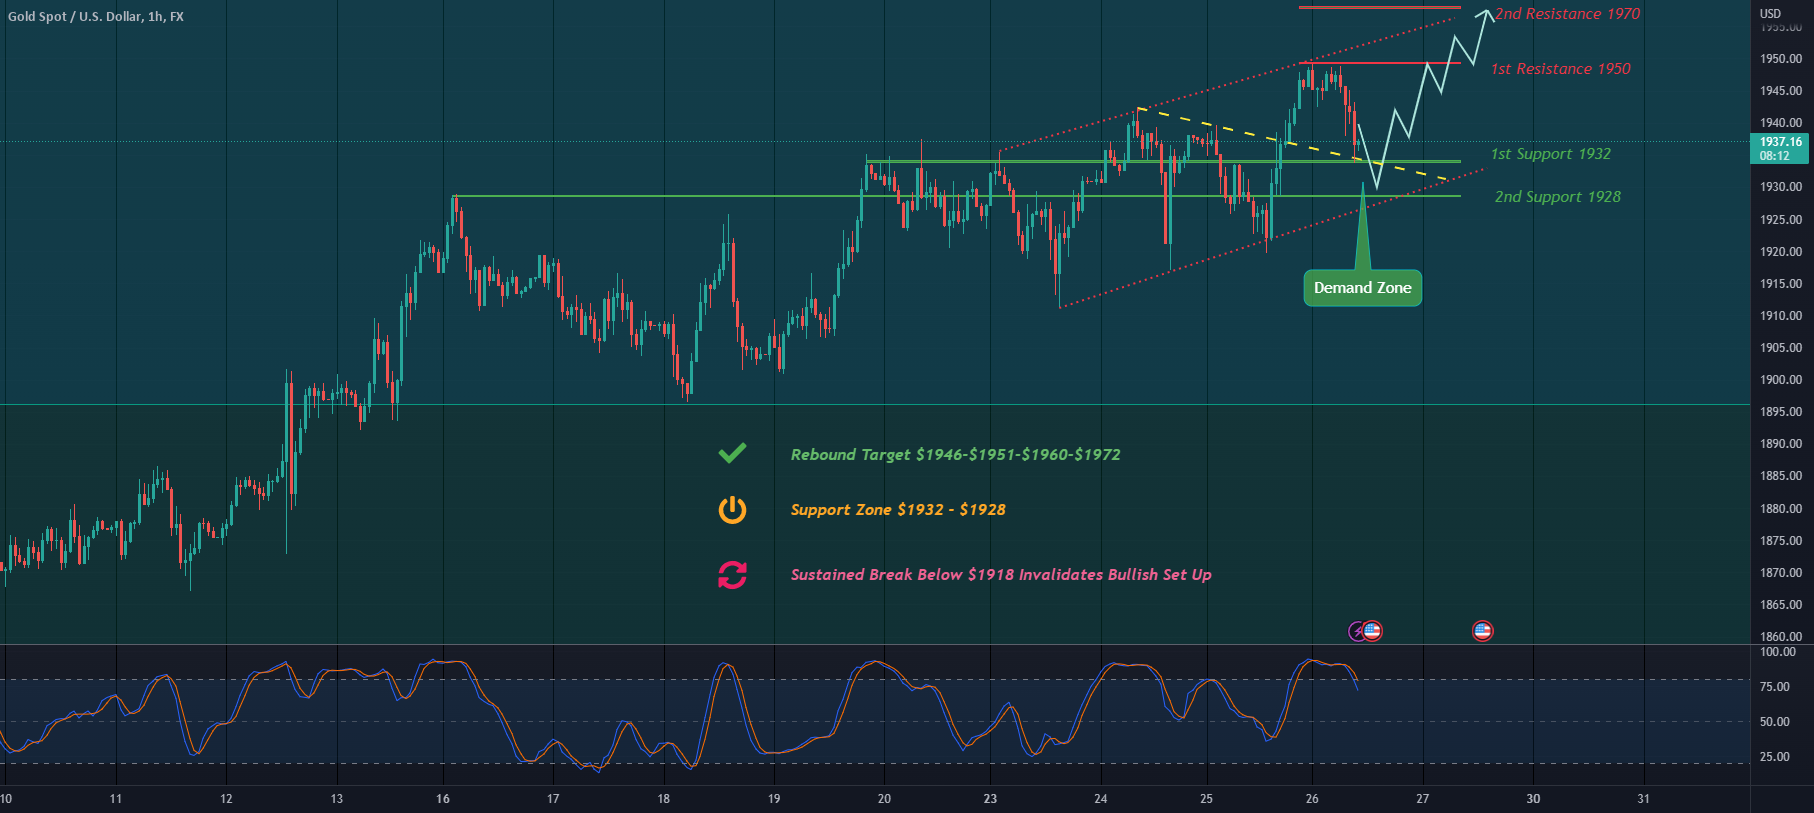Click the 1915.00 price axis label
The image size is (1814, 813).
coord(1781,284)
